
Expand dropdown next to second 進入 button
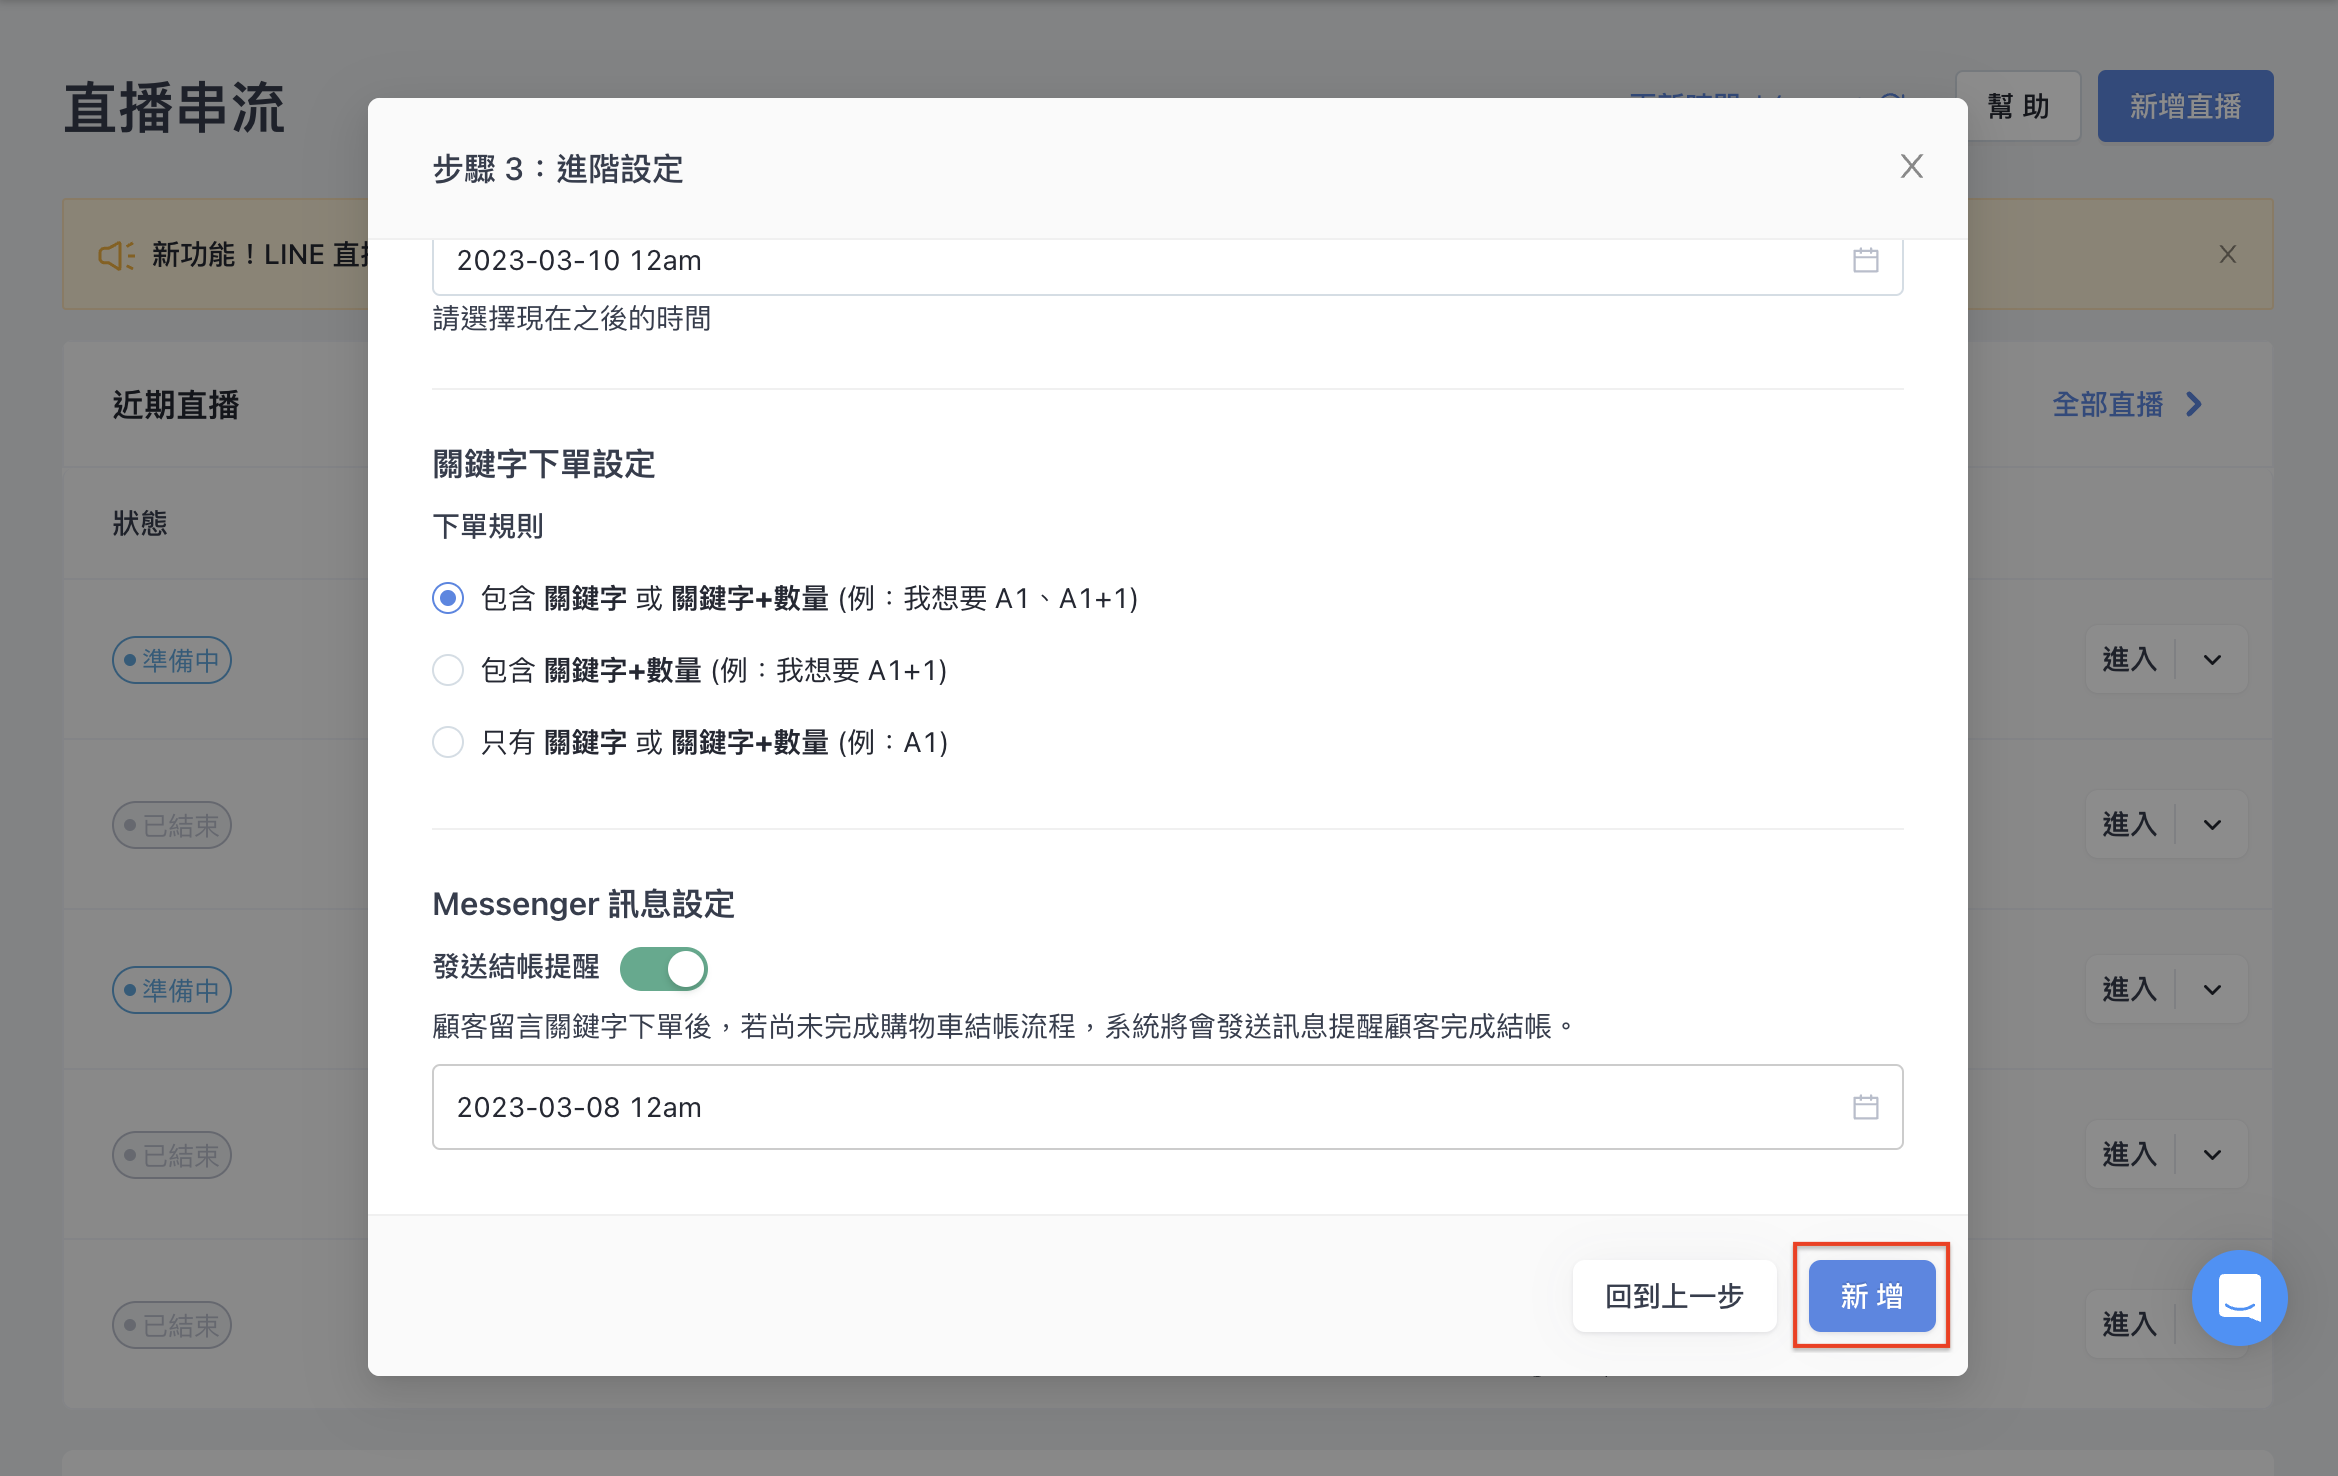[2212, 825]
